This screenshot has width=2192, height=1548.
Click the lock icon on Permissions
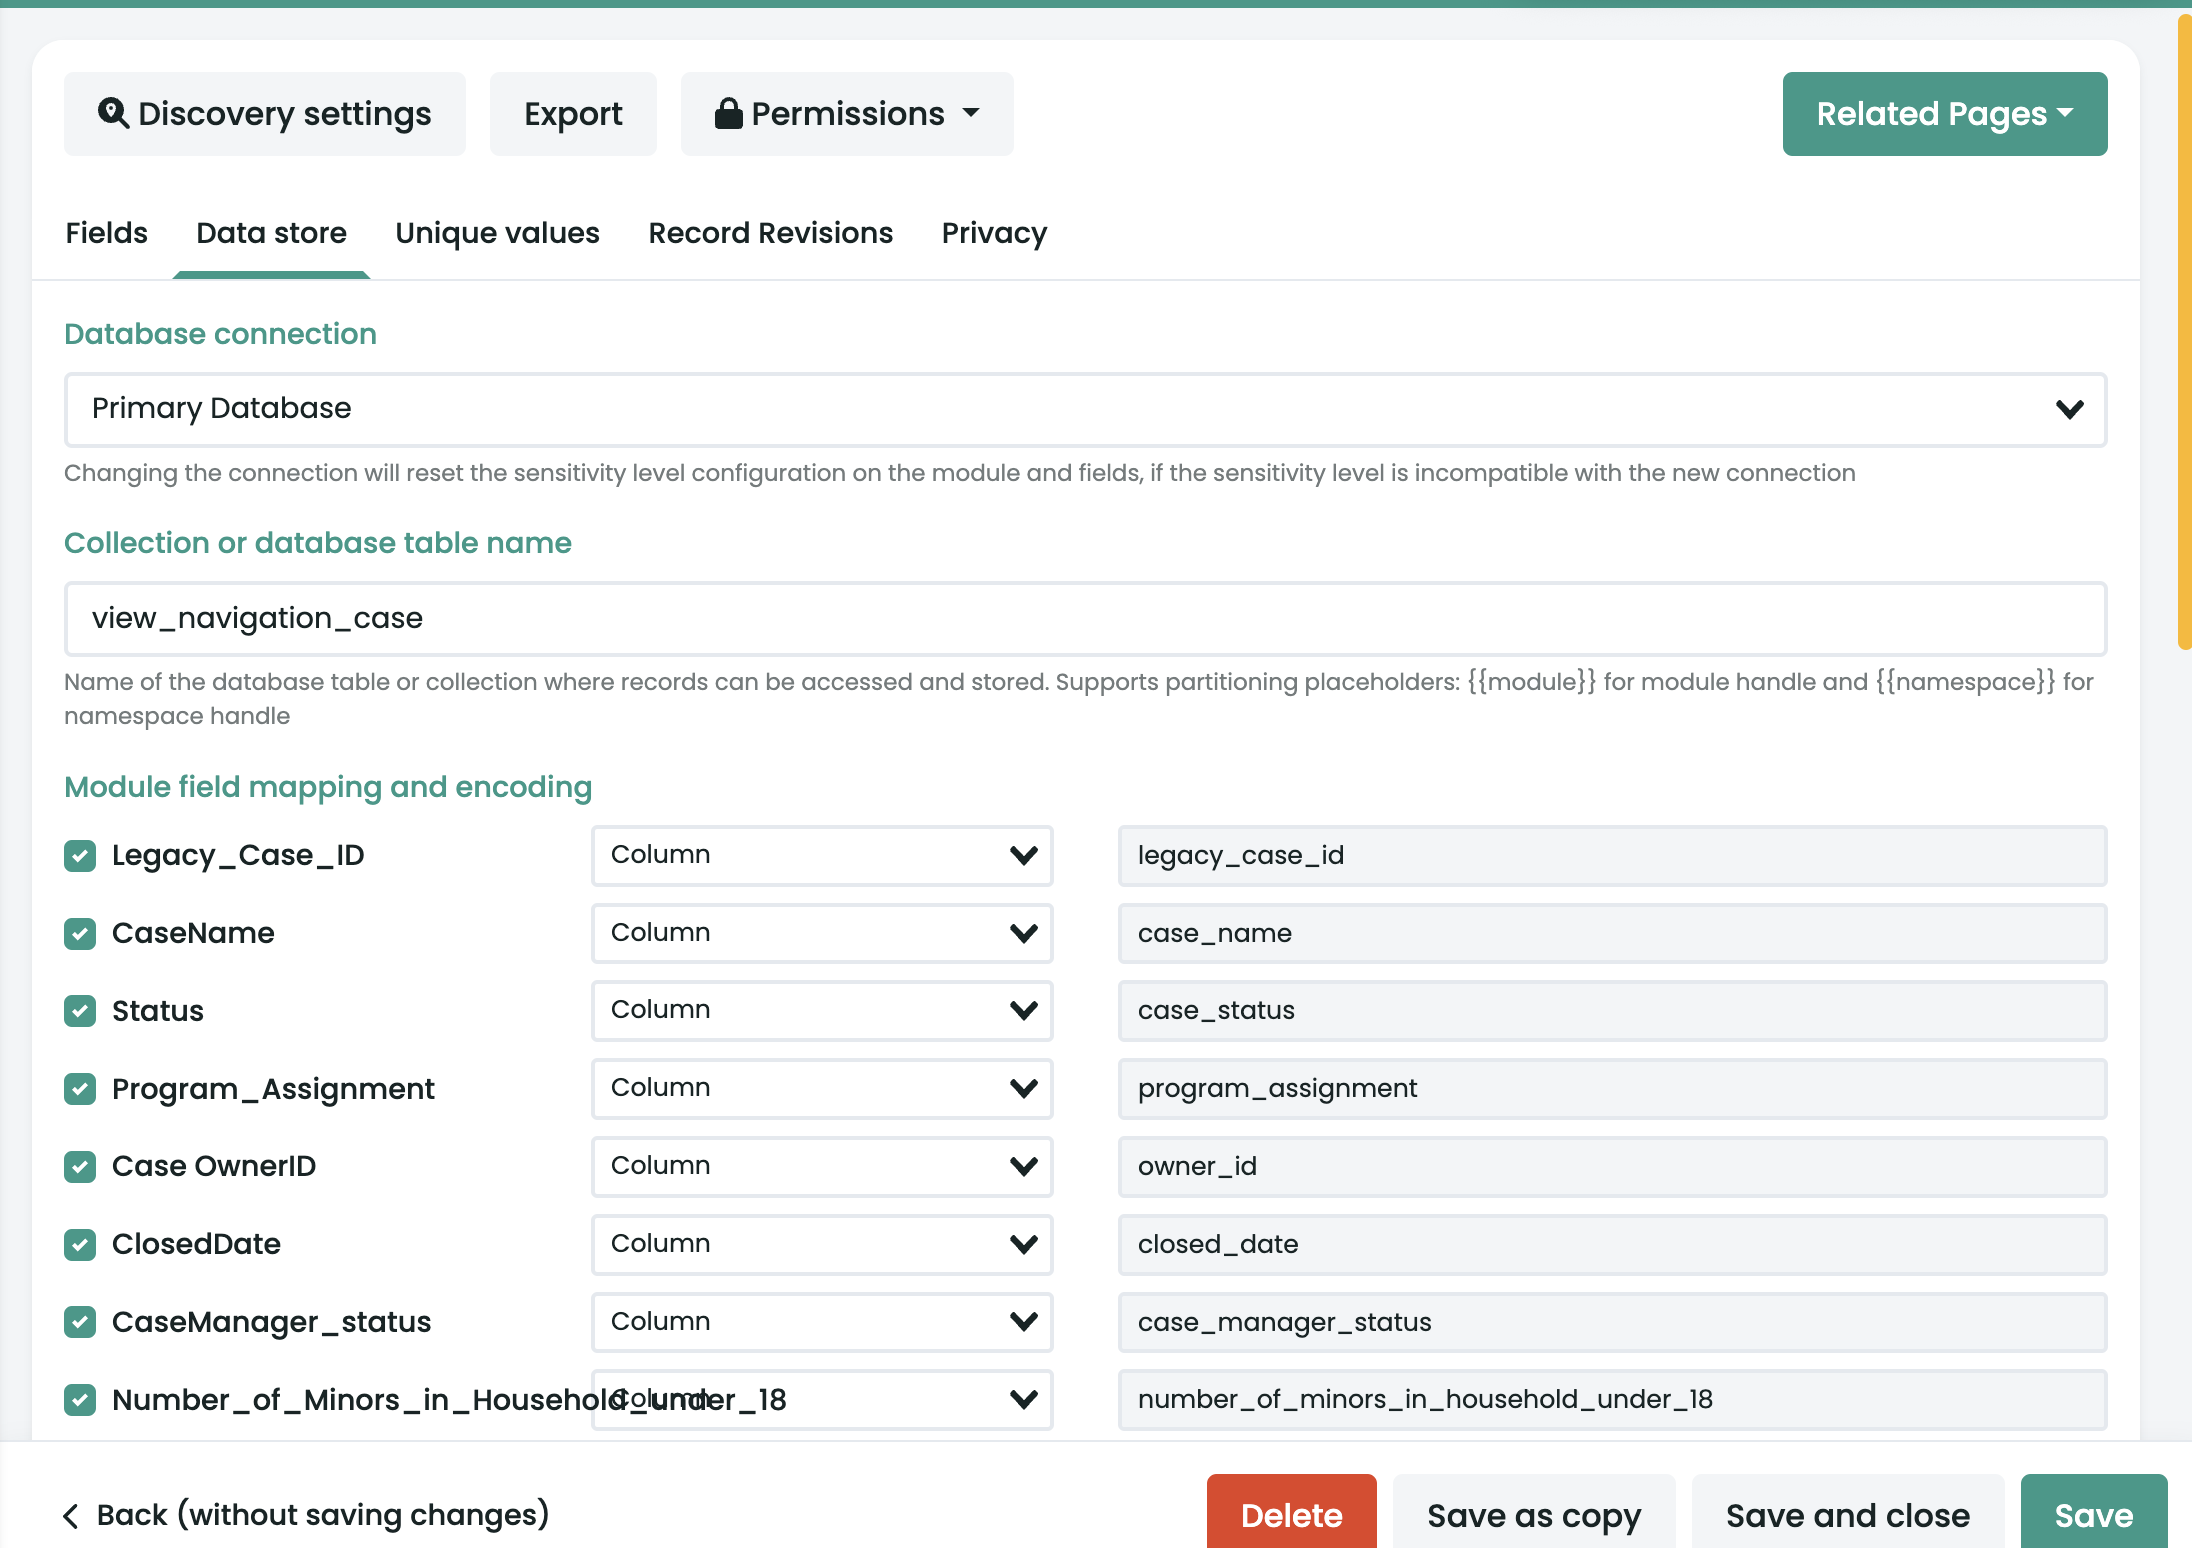point(728,114)
